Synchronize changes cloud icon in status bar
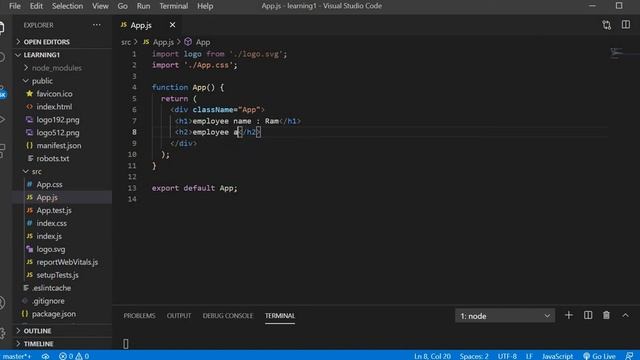This screenshot has width=640, height=360. pos(45,356)
